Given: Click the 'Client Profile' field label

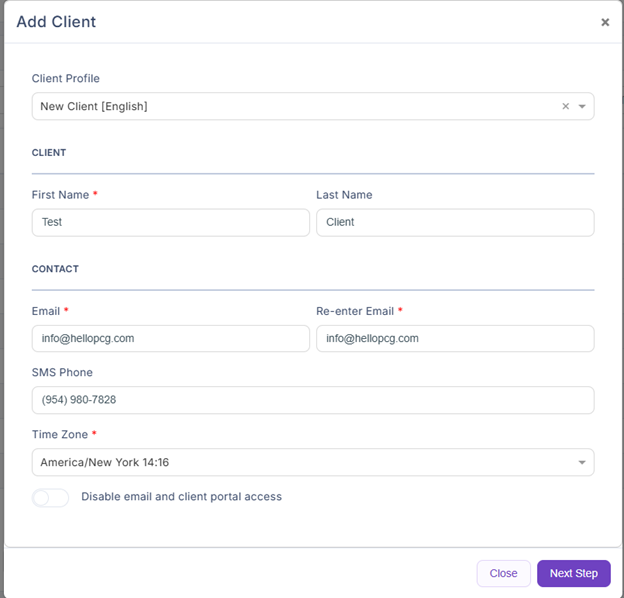Looking at the screenshot, I should [66, 79].
